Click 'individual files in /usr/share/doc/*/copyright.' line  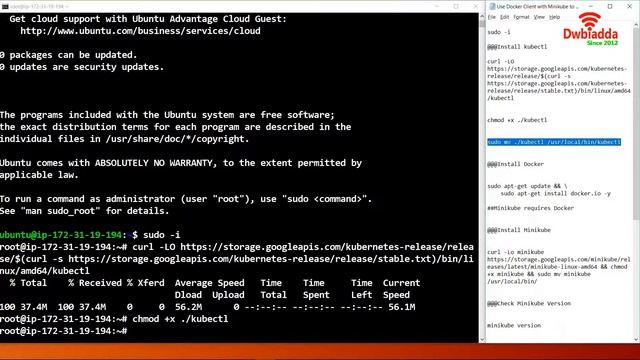pos(124,139)
